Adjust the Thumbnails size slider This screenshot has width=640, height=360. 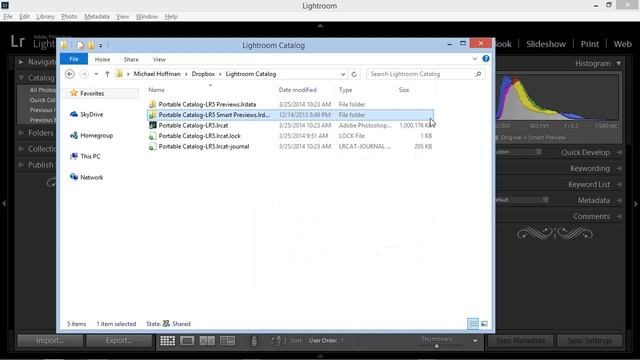(x=437, y=346)
